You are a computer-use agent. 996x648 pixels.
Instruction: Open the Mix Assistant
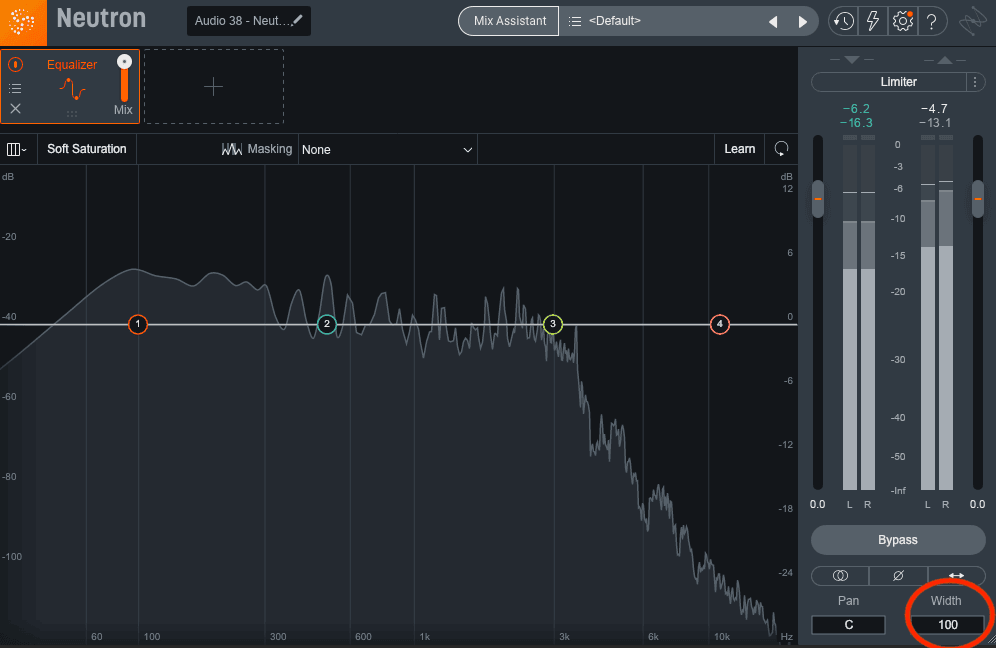509,21
